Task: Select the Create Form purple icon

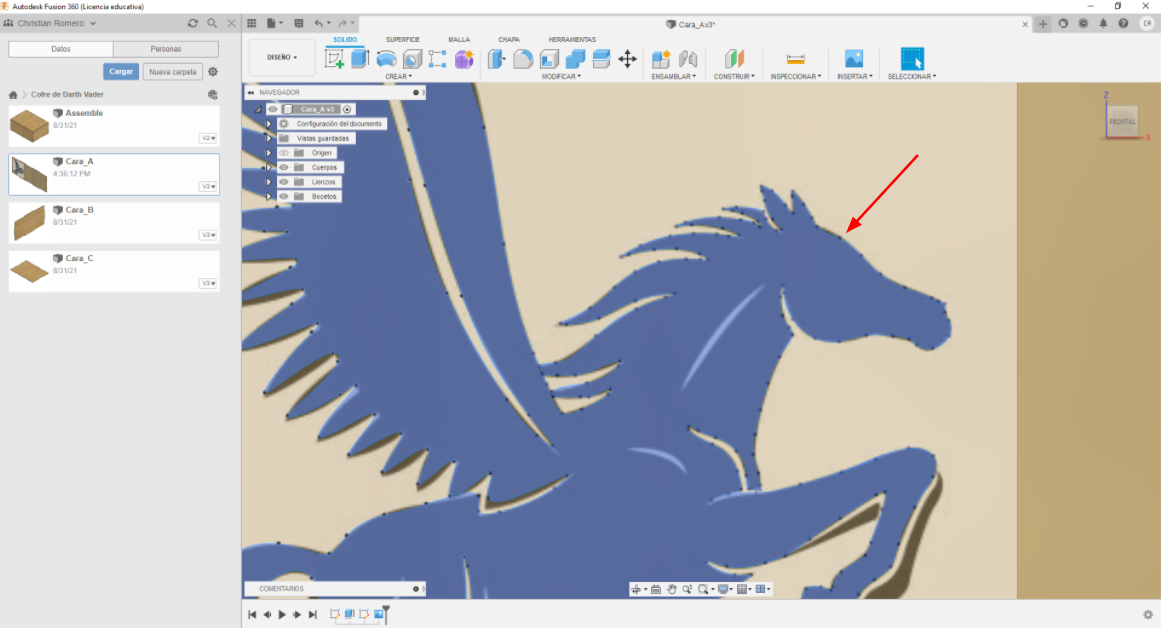Action: point(464,59)
